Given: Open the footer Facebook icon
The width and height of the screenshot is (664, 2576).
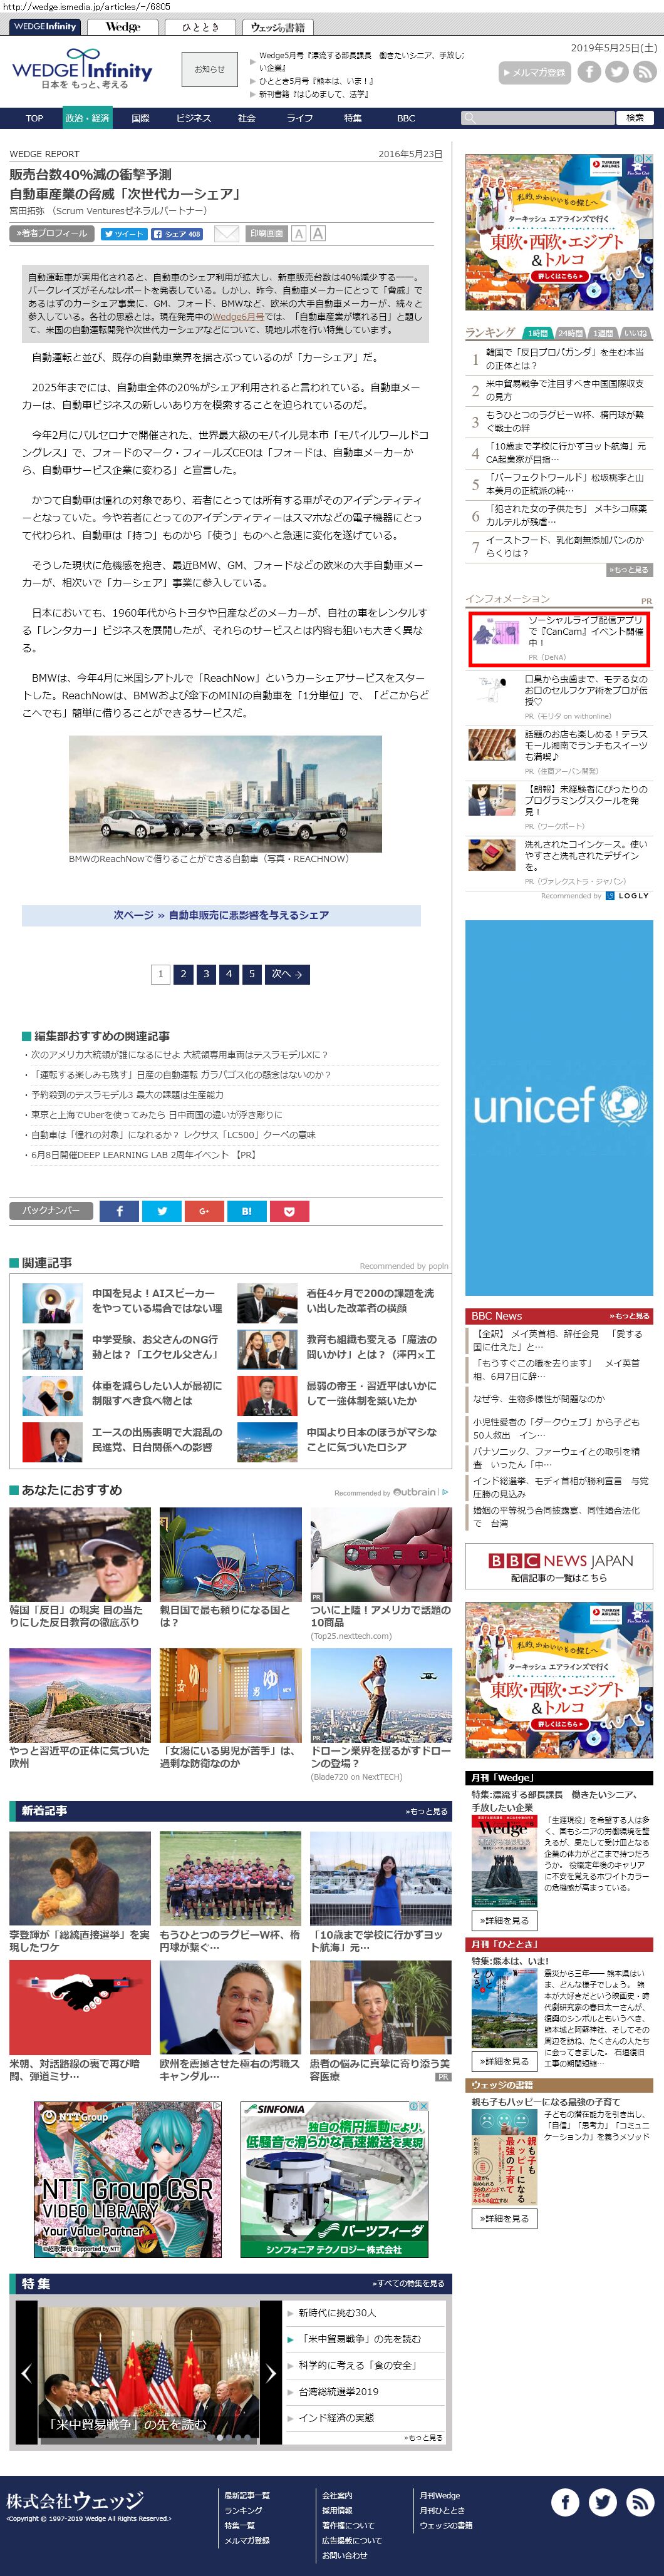Looking at the screenshot, I should click(565, 2501).
